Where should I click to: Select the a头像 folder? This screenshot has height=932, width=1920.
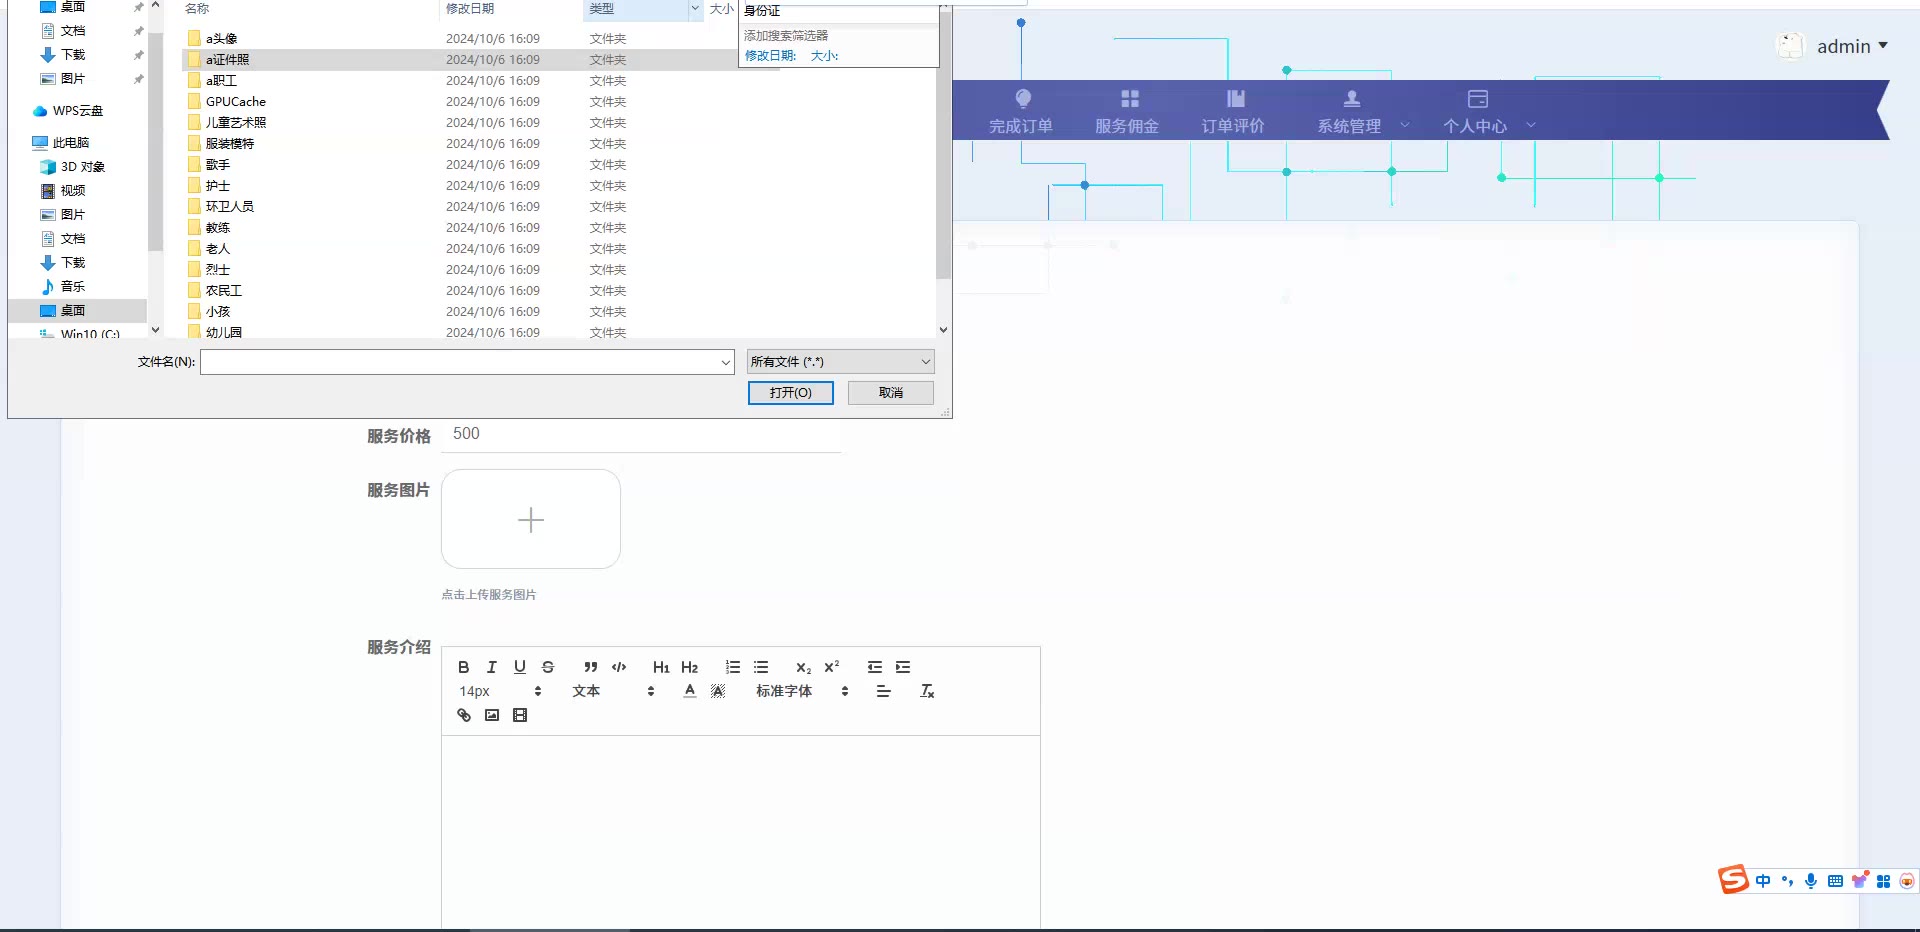pos(221,39)
